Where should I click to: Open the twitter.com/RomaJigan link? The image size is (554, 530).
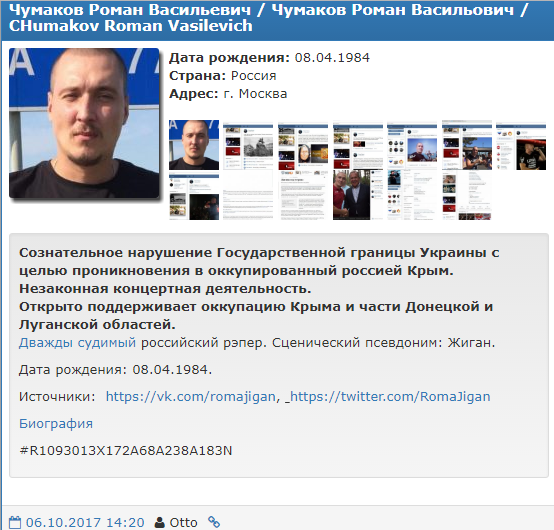coord(390,396)
